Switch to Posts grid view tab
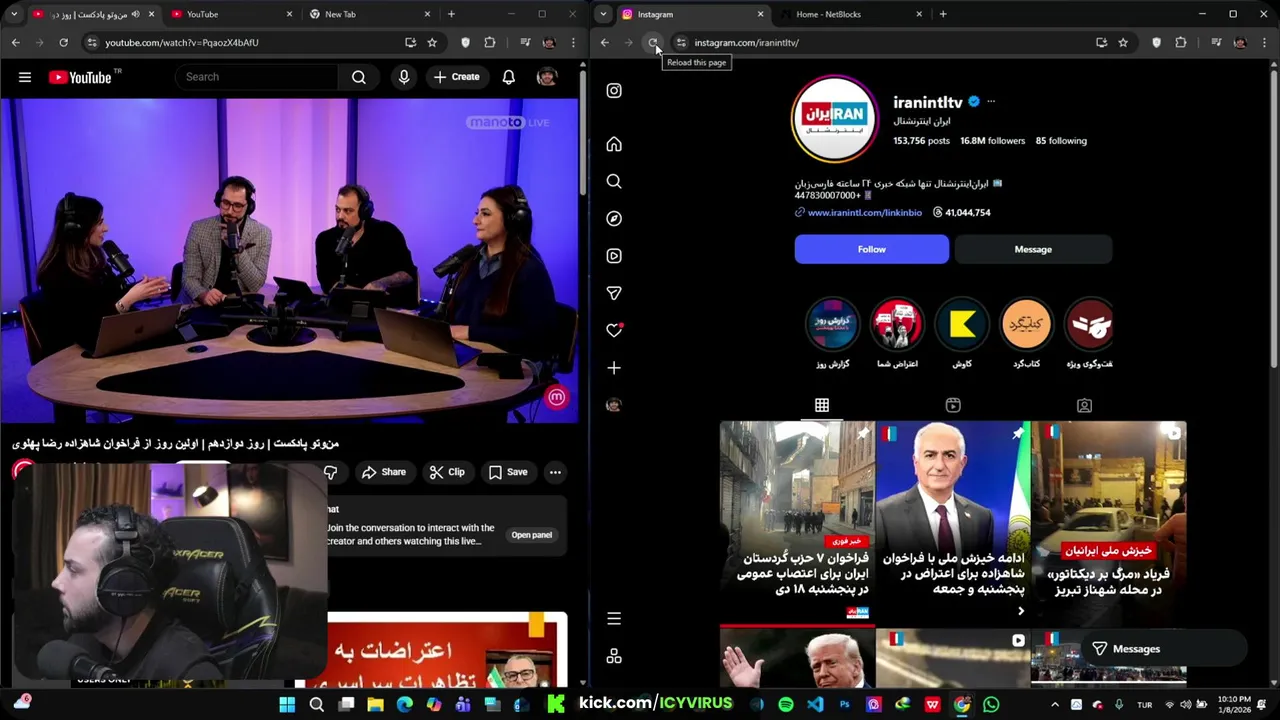The image size is (1280, 720). (x=822, y=405)
